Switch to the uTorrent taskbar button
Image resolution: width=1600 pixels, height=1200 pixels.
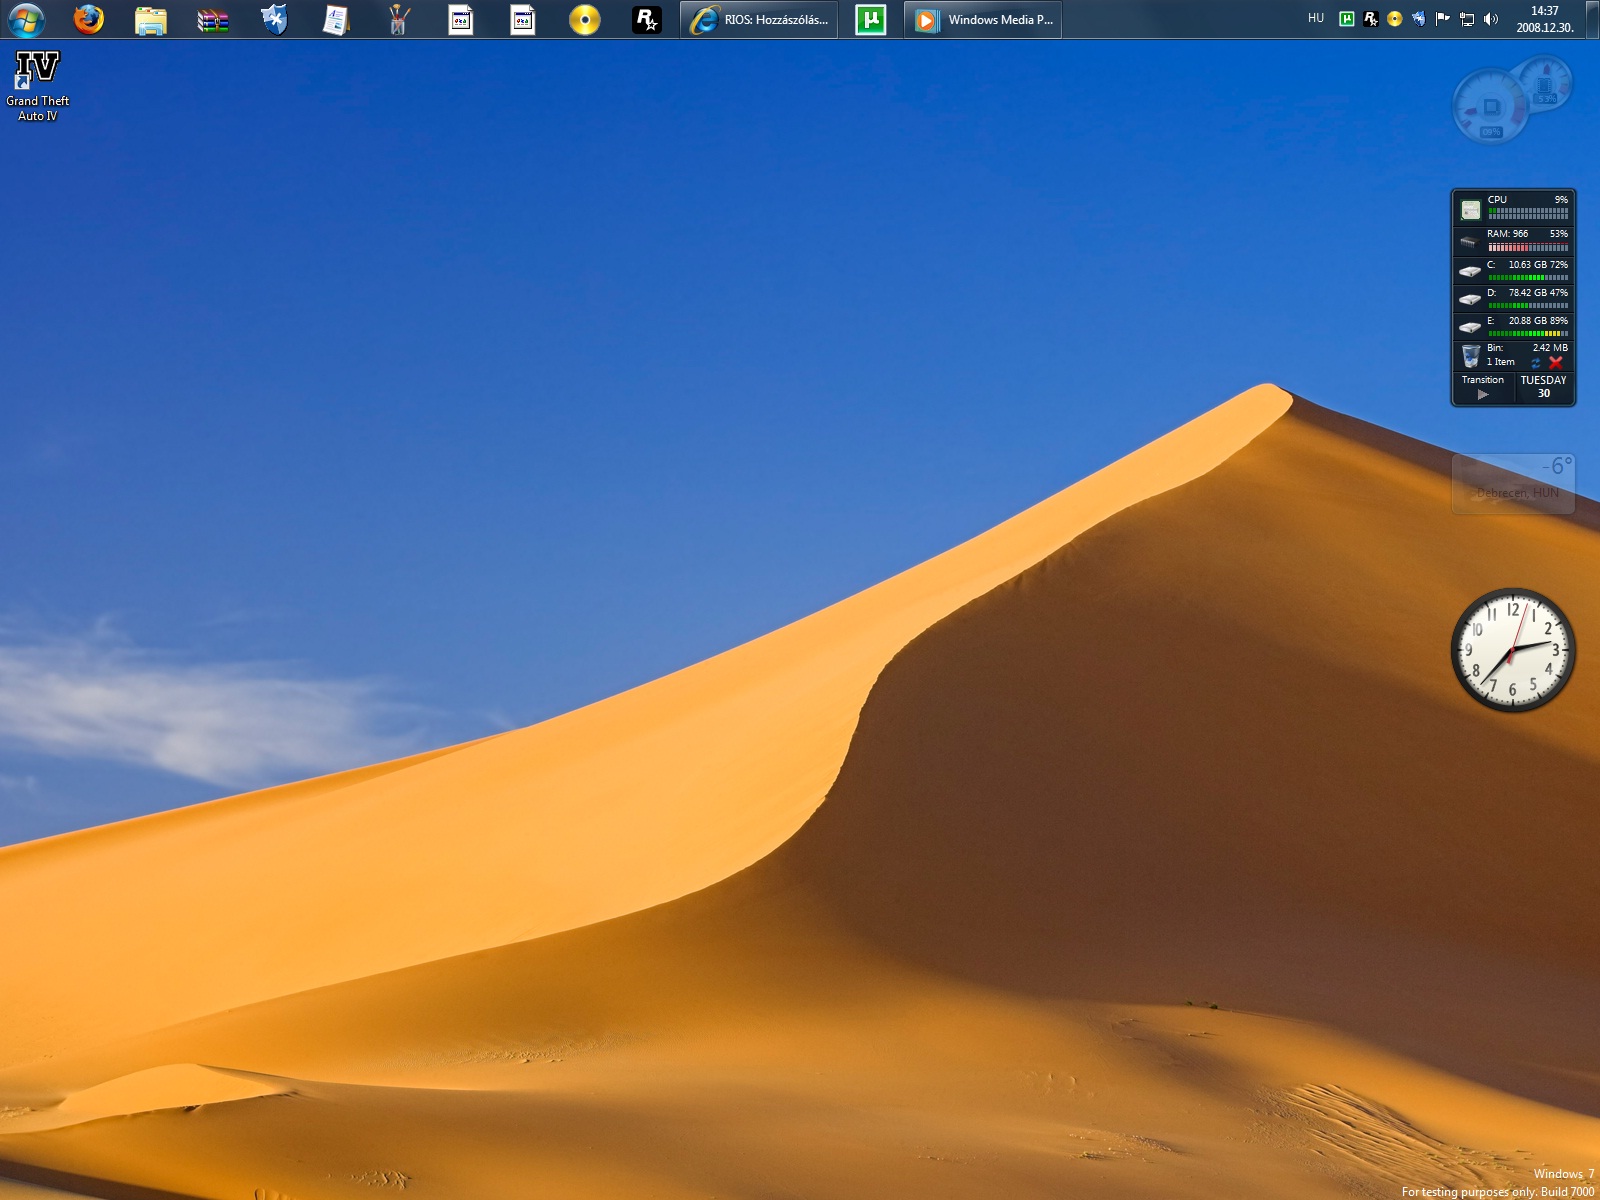(x=871, y=20)
